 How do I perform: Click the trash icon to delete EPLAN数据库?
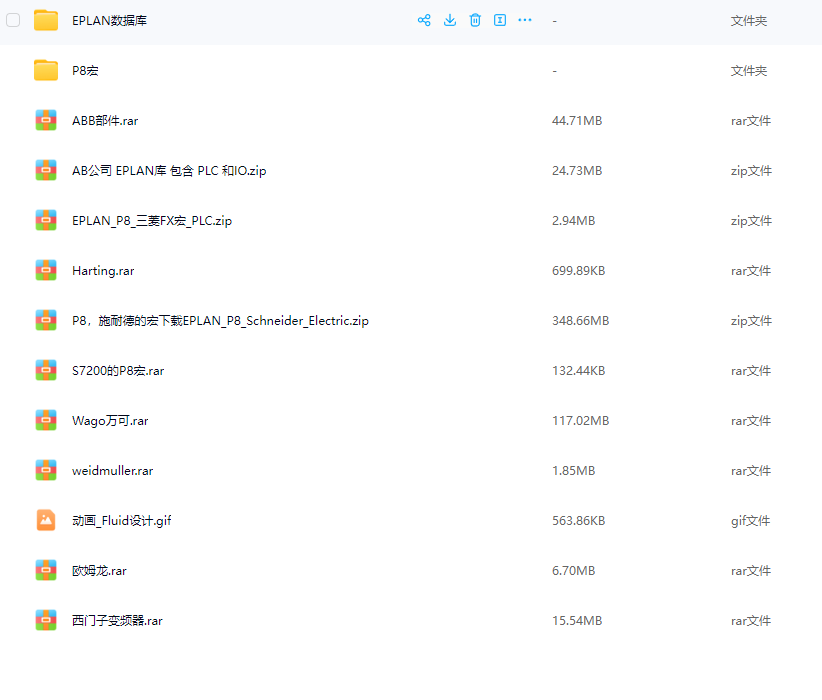(475, 20)
